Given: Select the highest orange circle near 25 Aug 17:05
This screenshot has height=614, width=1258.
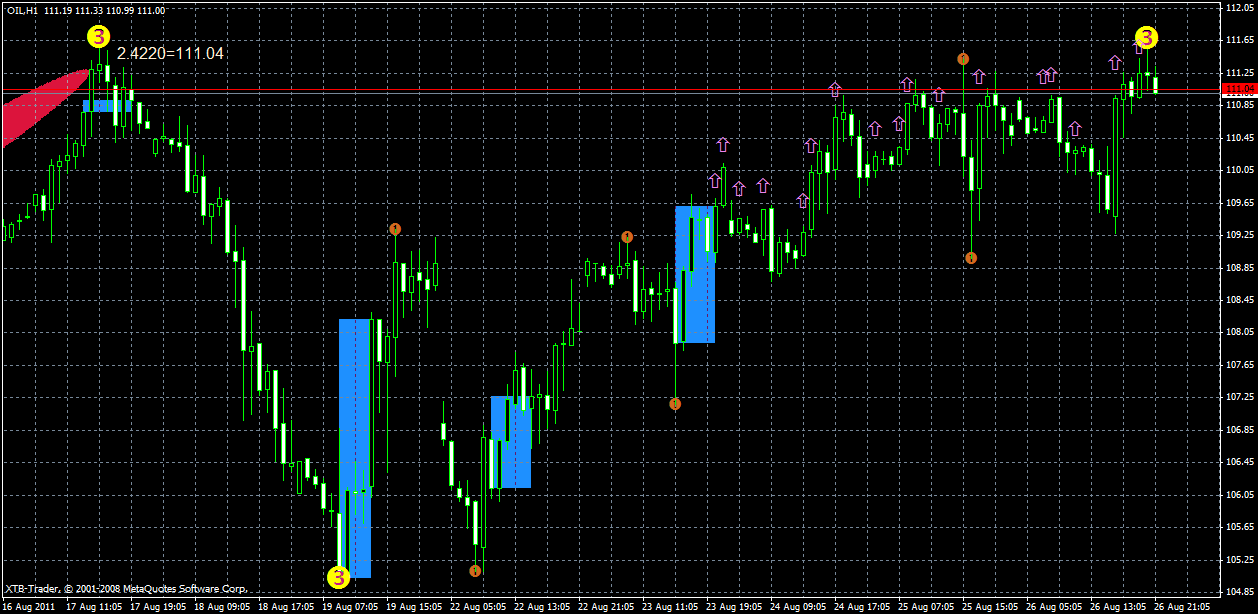Looking at the screenshot, I should tap(962, 60).
